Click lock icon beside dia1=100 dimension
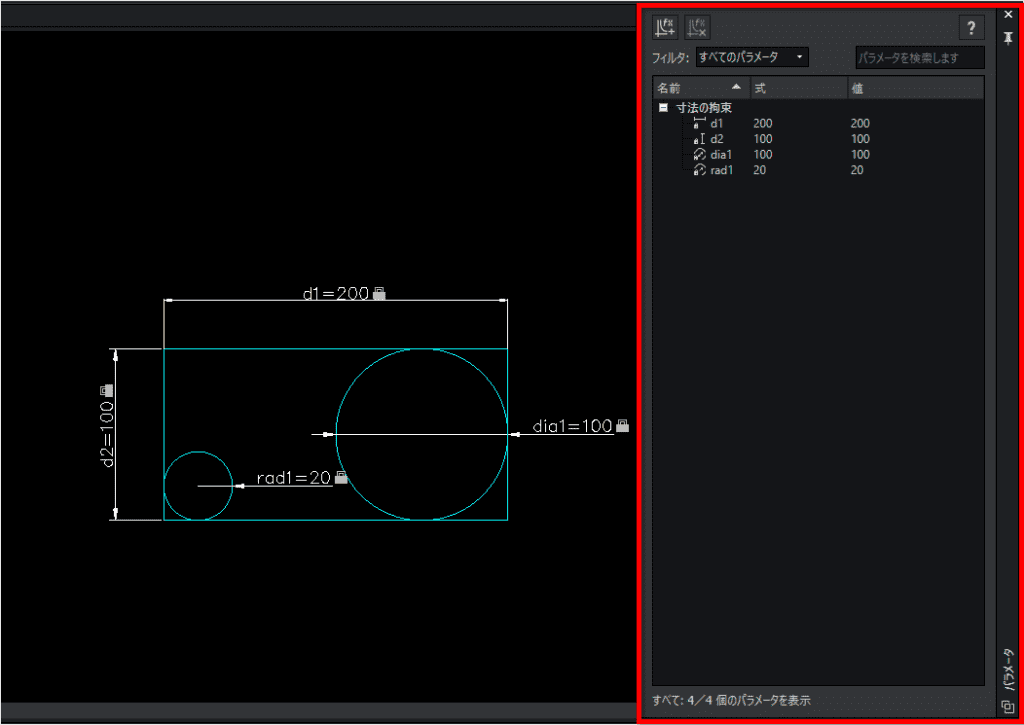Viewport: 1024px width, 725px height. (x=622, y=426)
